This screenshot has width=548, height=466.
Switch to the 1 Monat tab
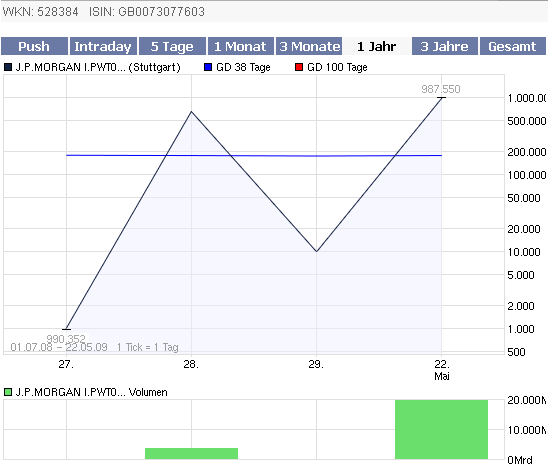click(x=240, y=46)
